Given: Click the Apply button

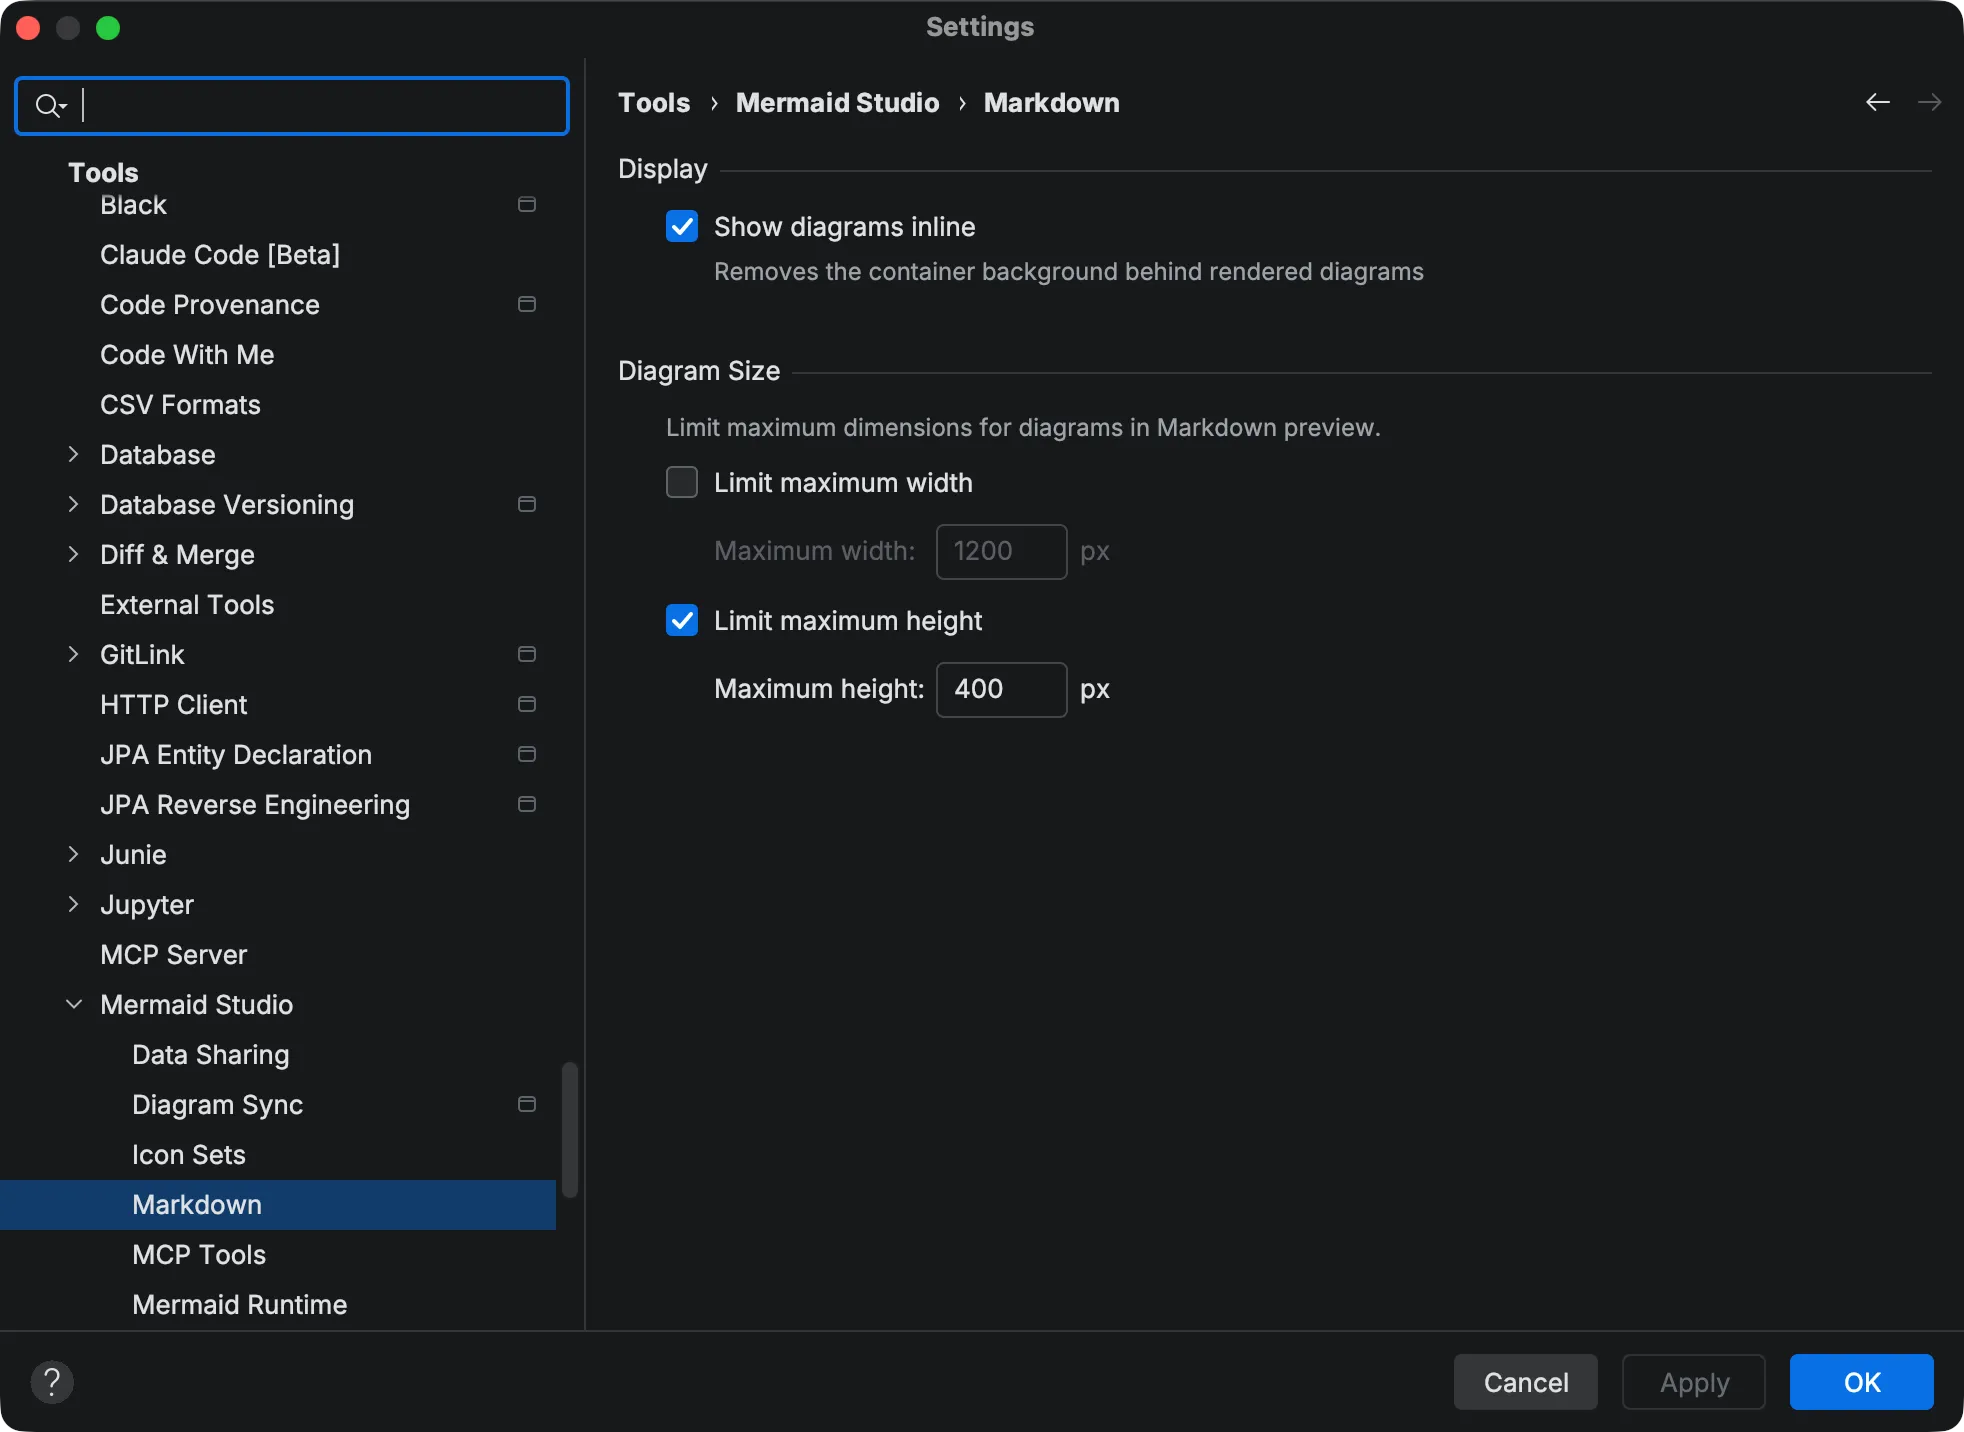Looking at the screenshot, I should click(1693, 1382).
